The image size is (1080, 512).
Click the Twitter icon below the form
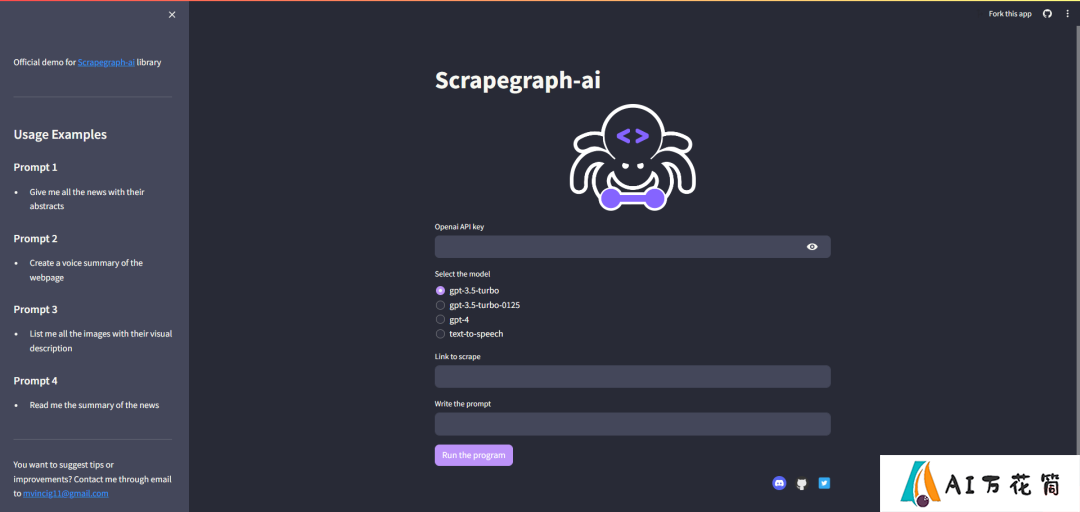[824, 483]
